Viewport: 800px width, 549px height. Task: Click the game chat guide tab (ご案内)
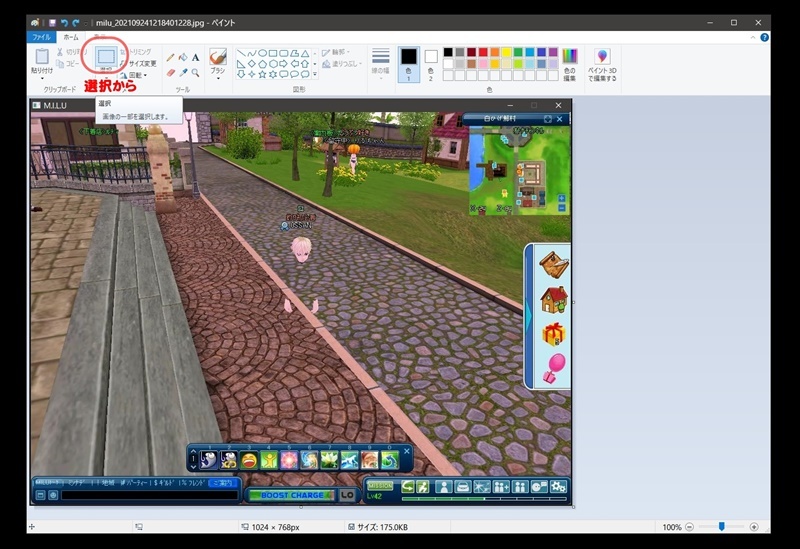coord(222,482)
